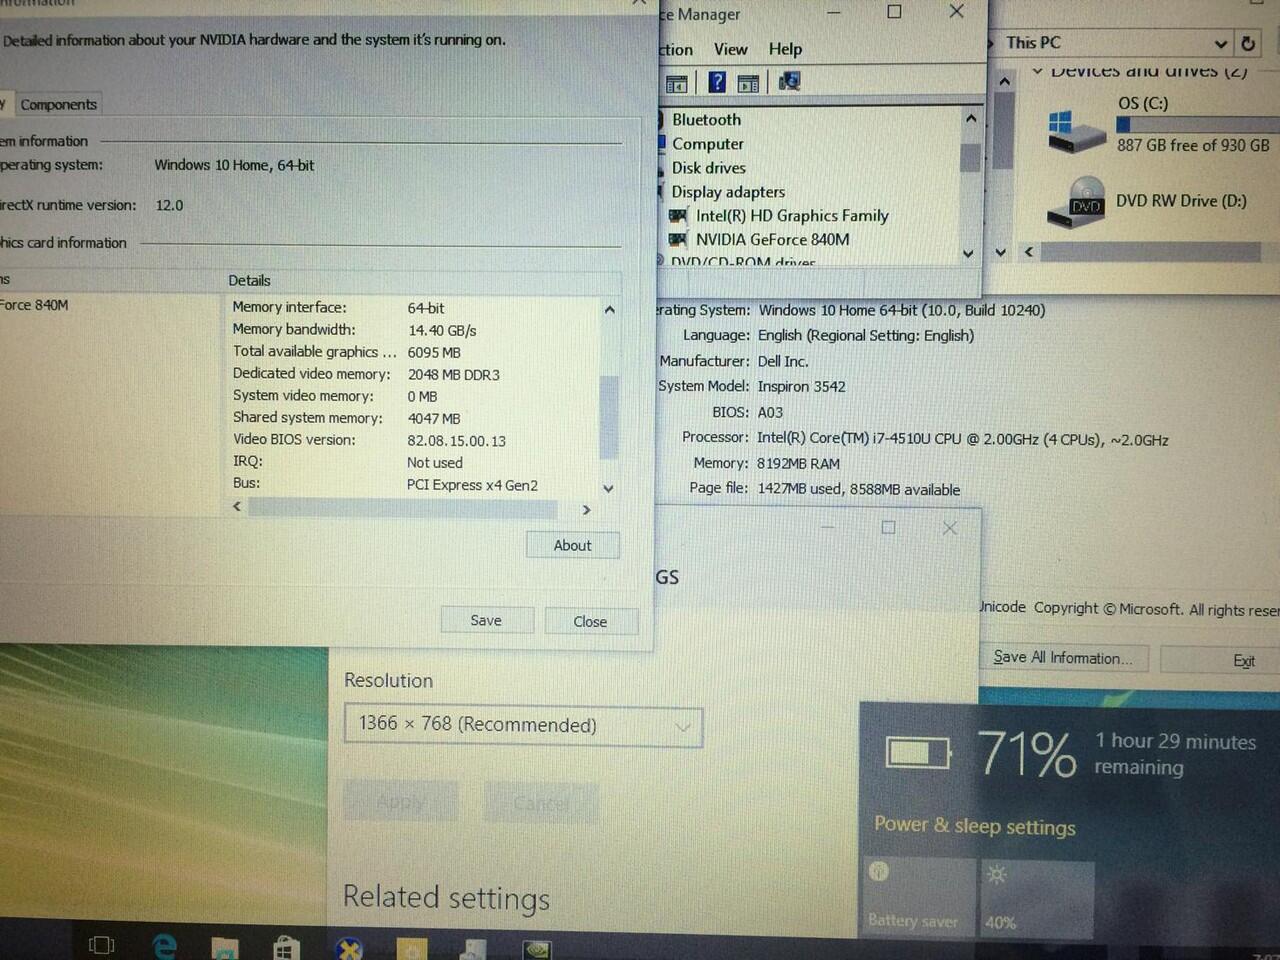Screen dimensions: 1280x960
Task: Open the Action menu in Device Manager
Action: coord(675,50)
